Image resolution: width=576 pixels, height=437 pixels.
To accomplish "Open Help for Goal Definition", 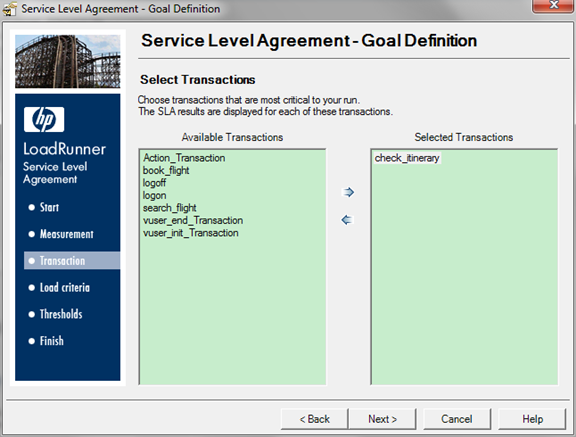I will pos(532,419).
